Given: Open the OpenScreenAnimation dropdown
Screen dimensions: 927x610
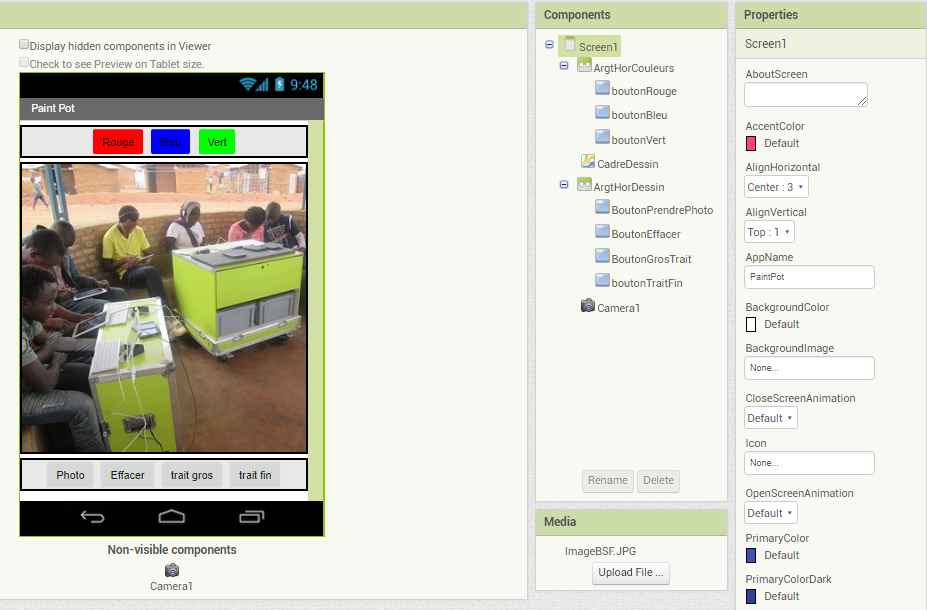Looking at the screenshot, I should [x=770, y=513].
